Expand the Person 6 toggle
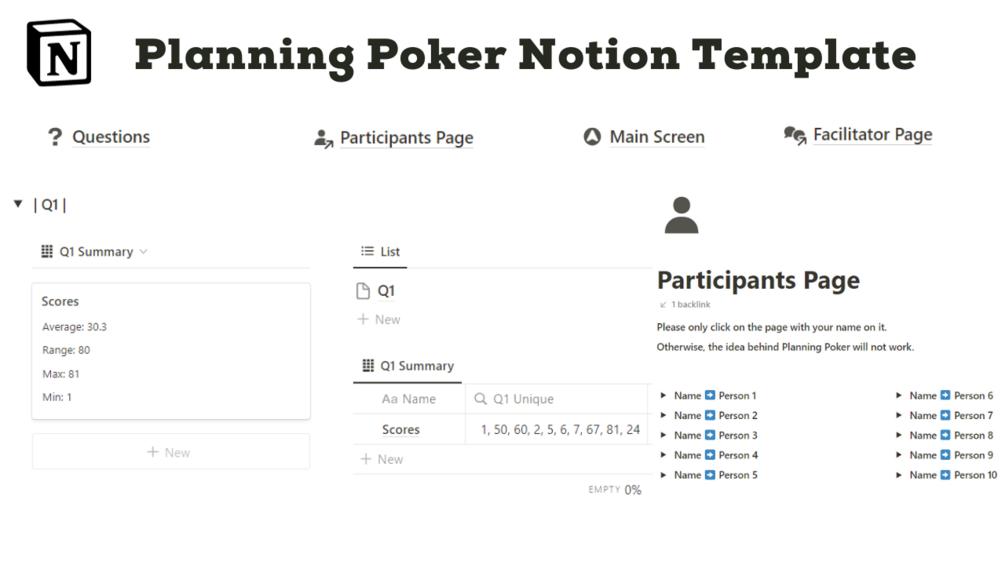1005x565 pixels. click(x=898, y=396)
